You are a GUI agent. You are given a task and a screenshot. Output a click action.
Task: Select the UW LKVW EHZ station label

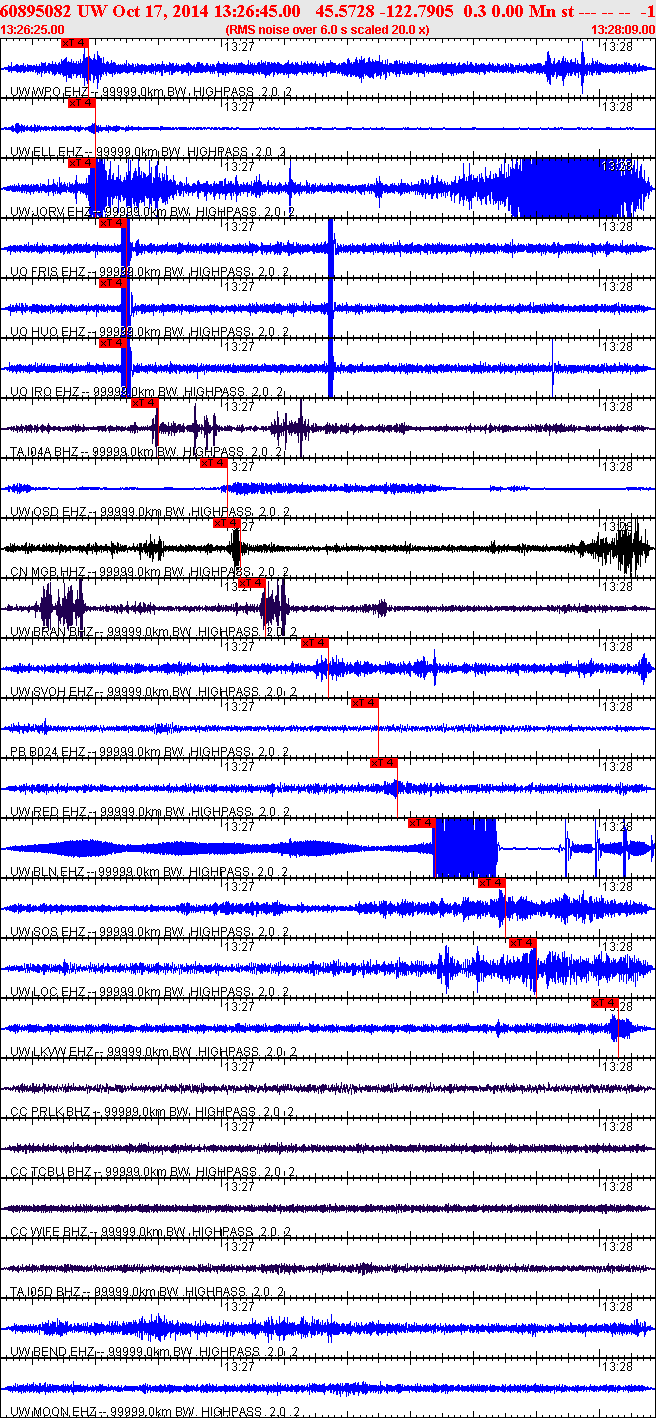pyautogui.click(x=53, y=1052)
